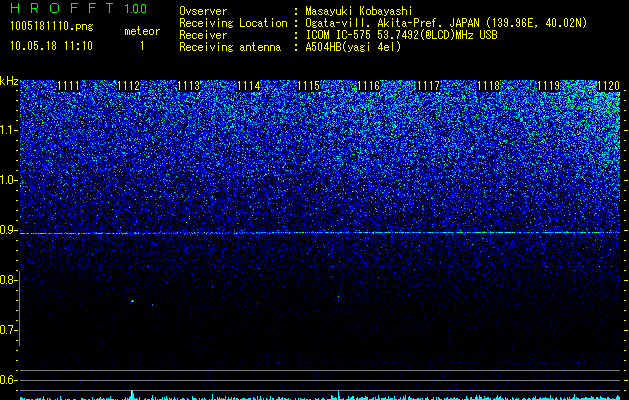The width and height of the screenshot is (629, 400).
Task: Click the 1111 time marker
Action: (x=68, y=86)
